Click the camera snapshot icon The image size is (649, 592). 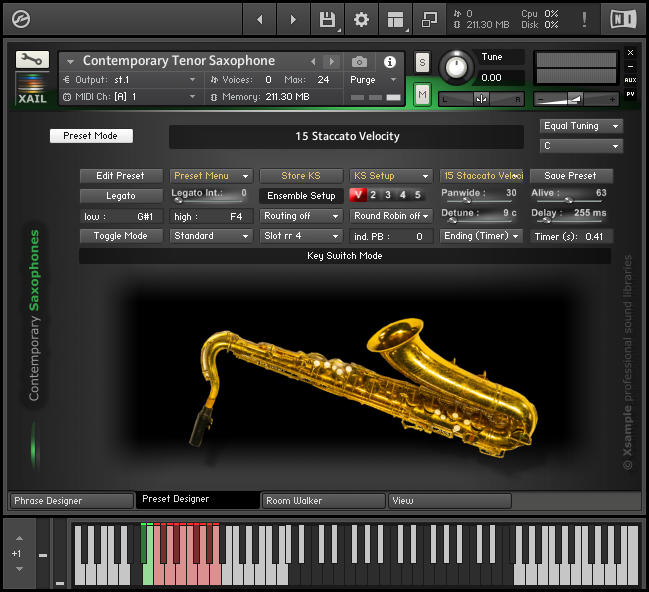click(x=359, y=62)
